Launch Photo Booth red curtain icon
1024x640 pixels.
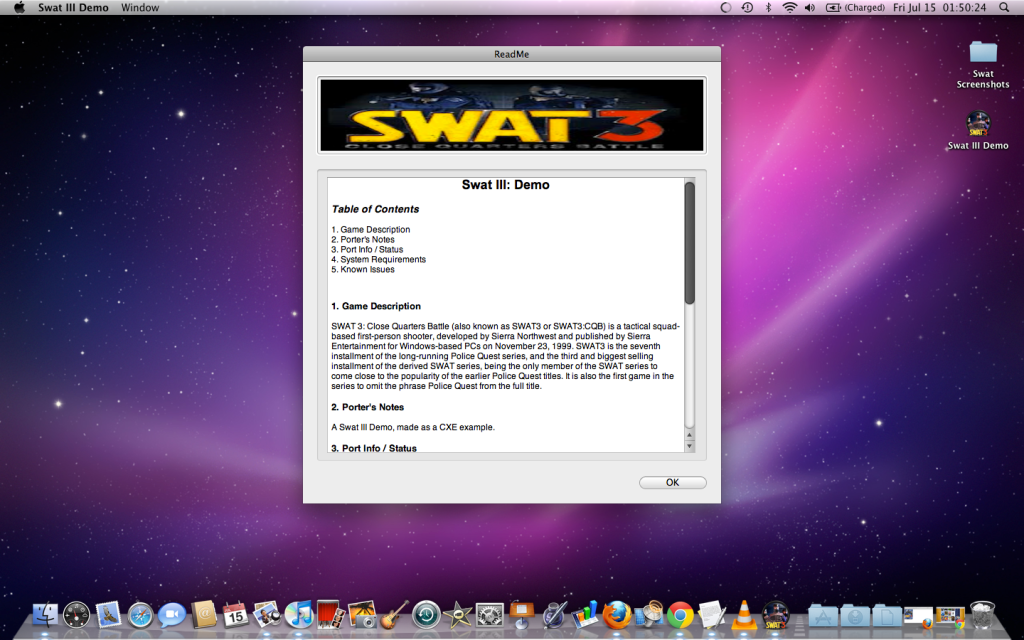pyautogui.click(x=330, y=615)
